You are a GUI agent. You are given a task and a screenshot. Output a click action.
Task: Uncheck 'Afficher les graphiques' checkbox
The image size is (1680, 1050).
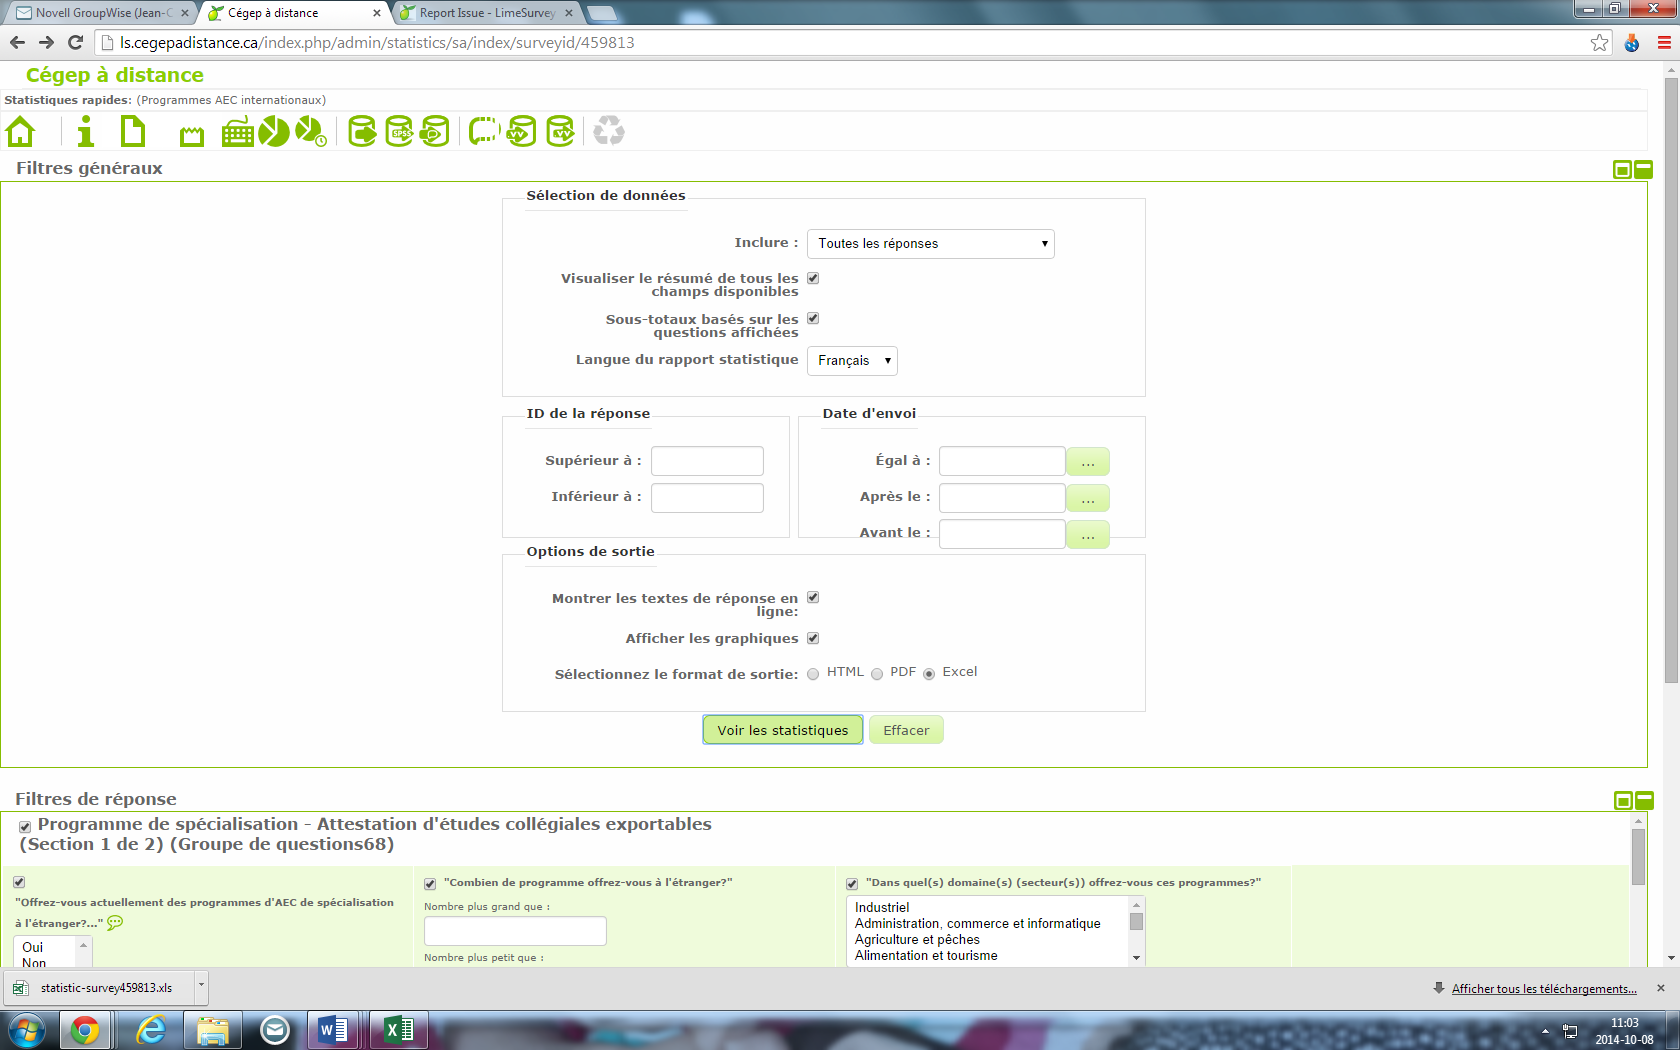813,638
